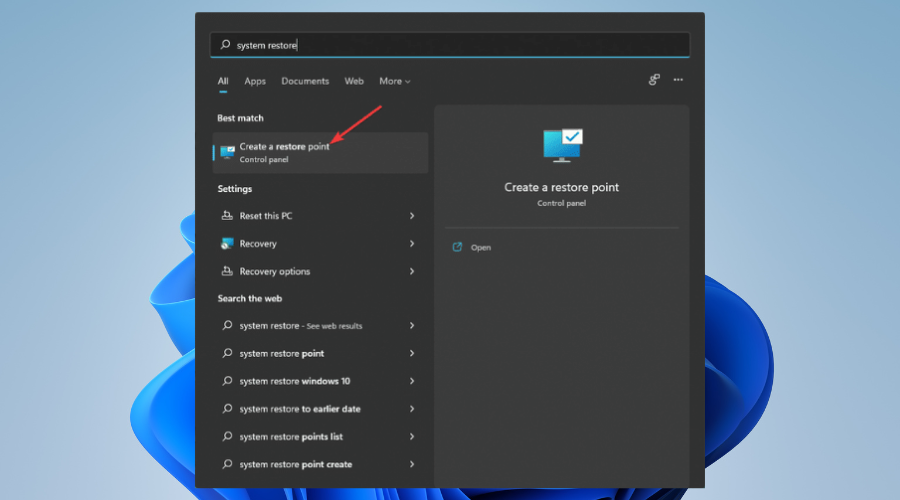The image size is (900, 500).
Task: Click the Reset this PC icon
Action: [x=227, y=216]
